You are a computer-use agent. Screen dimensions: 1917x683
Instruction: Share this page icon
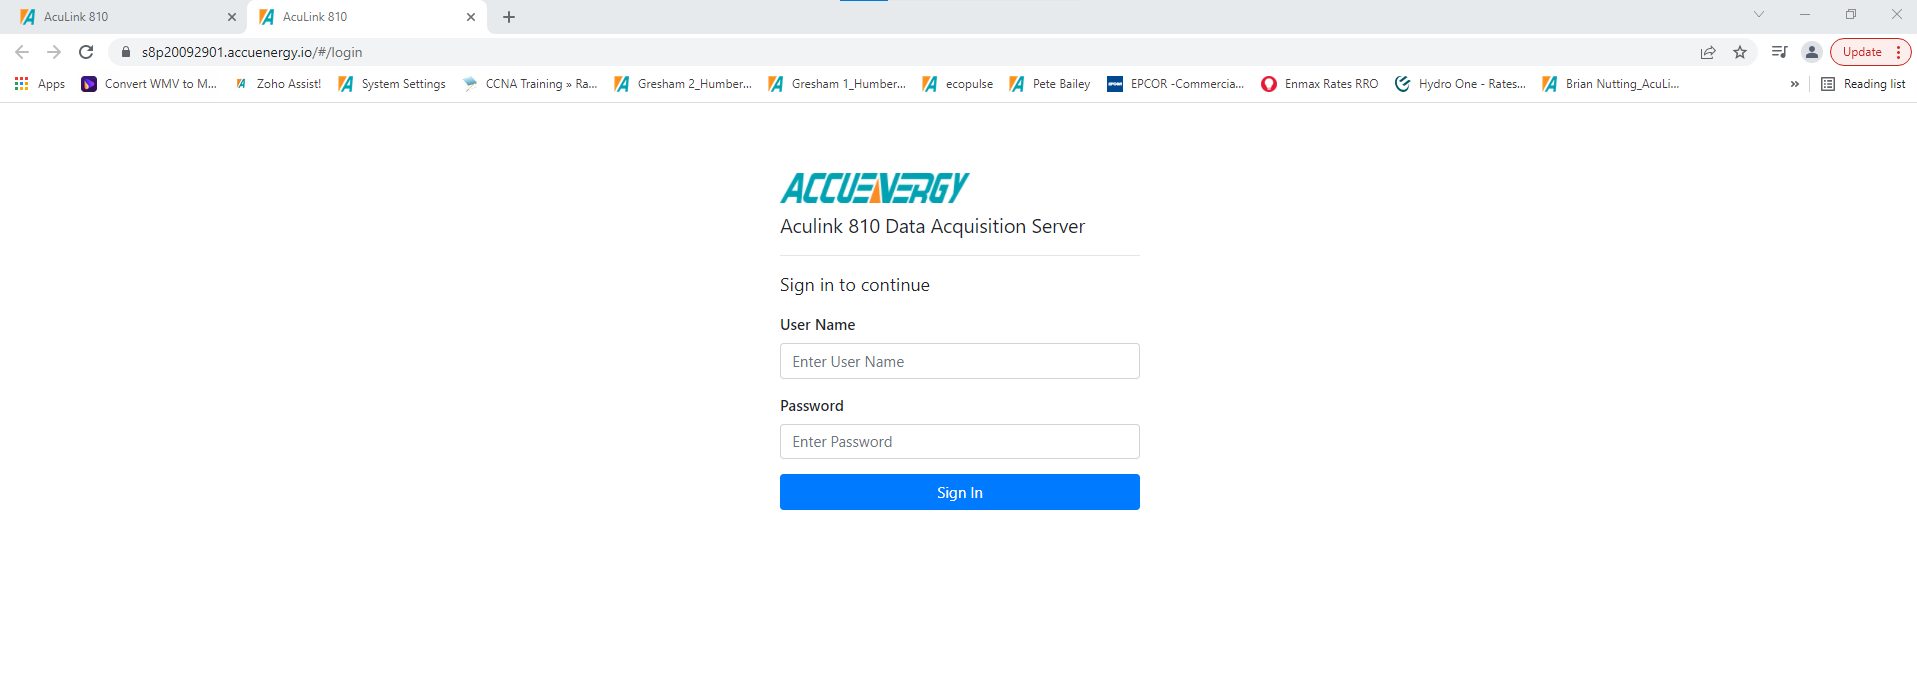1708,52
